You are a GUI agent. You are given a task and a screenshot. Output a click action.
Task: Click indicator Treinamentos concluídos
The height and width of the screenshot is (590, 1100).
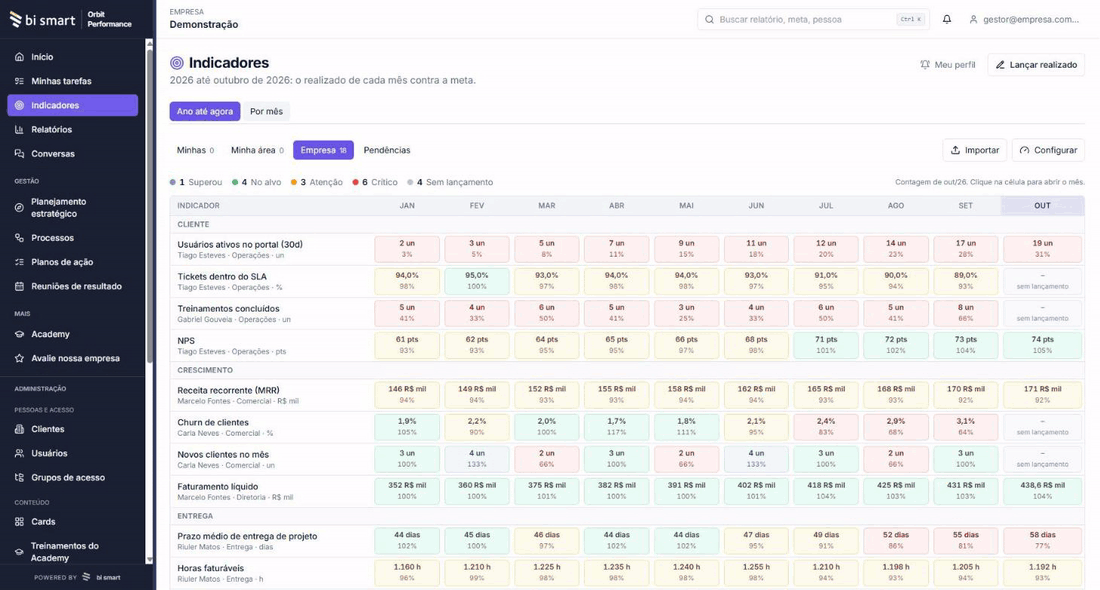(229, 309)
